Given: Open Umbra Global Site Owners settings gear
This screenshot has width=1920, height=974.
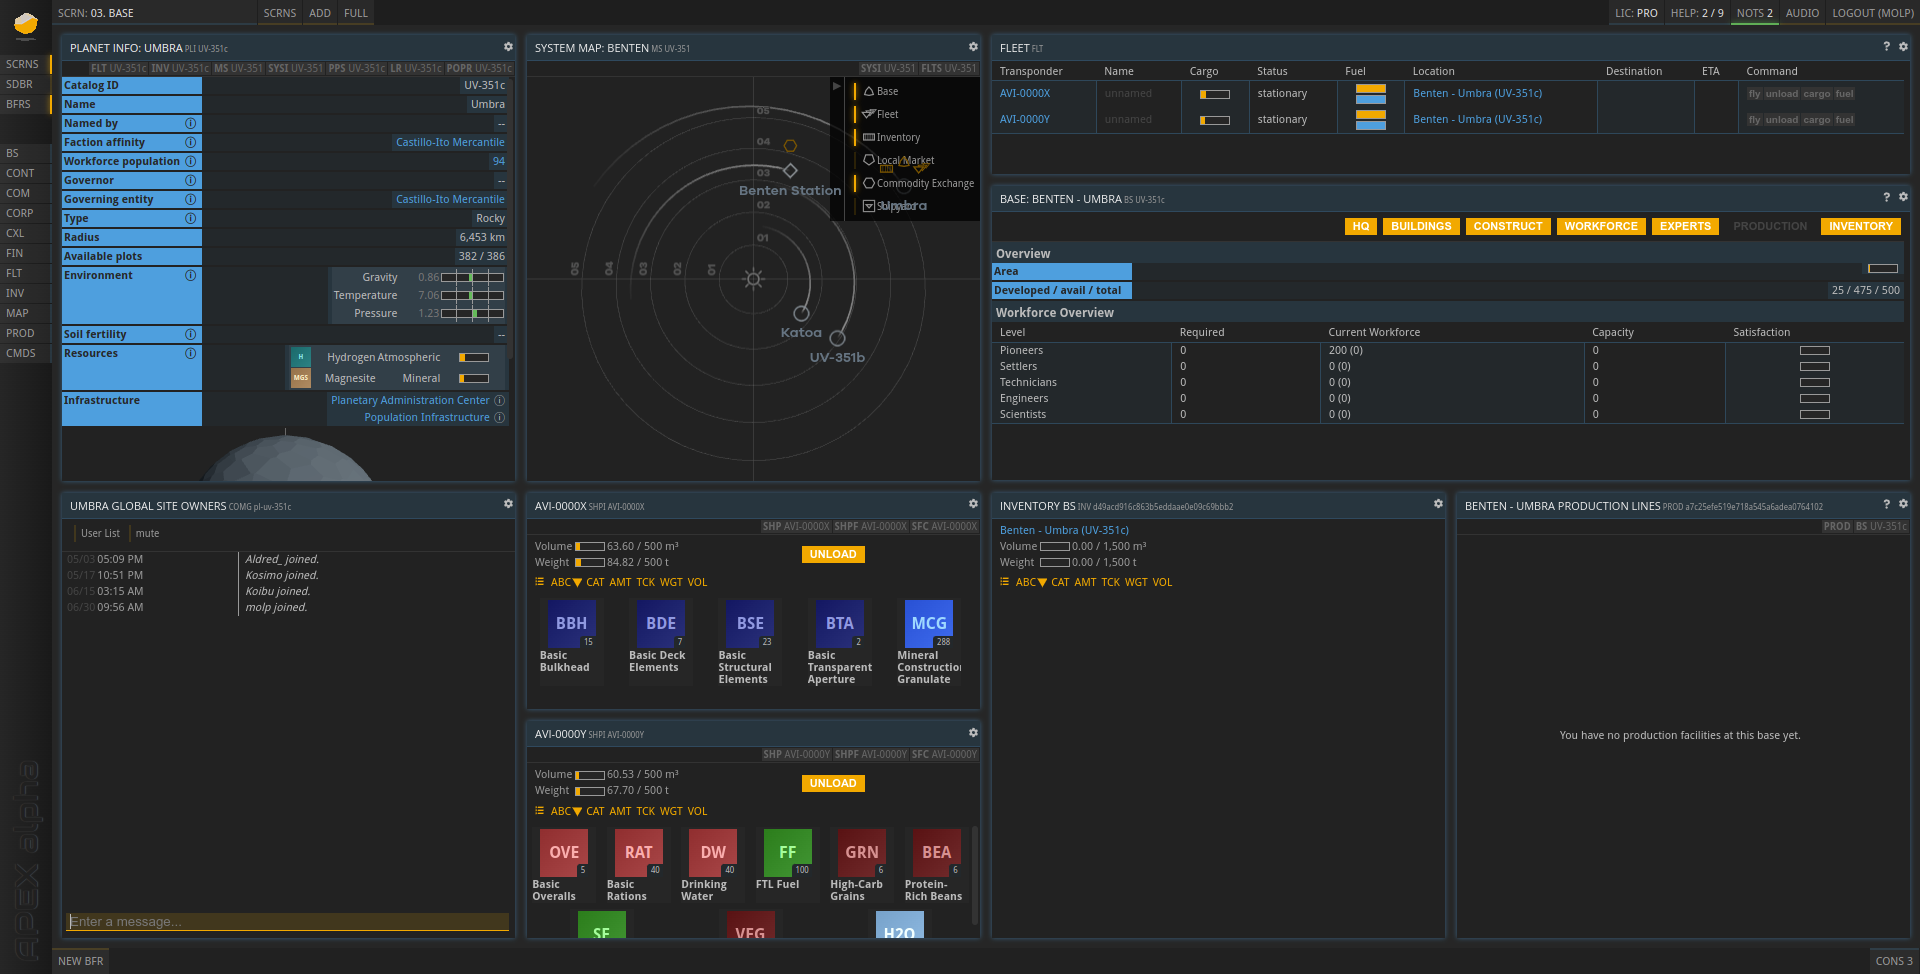Looking at the screenshot, I should click(x=508, y=505).
